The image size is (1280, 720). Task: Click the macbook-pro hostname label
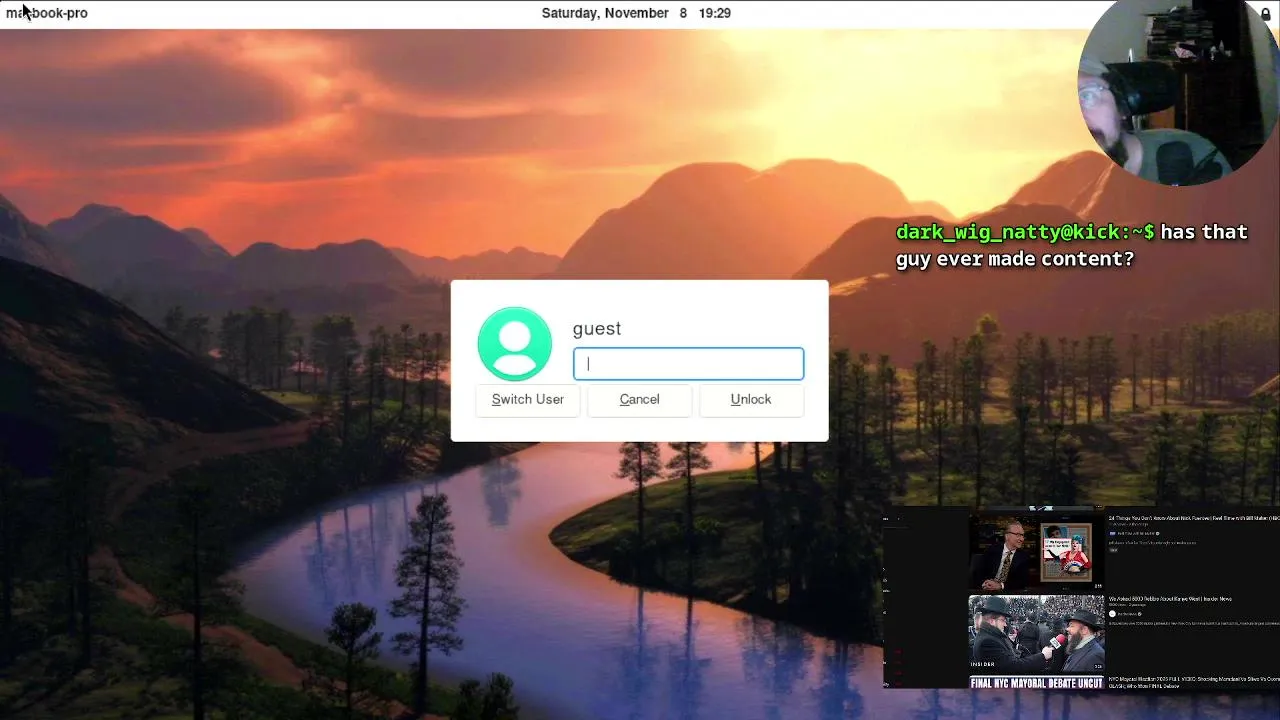47,13
